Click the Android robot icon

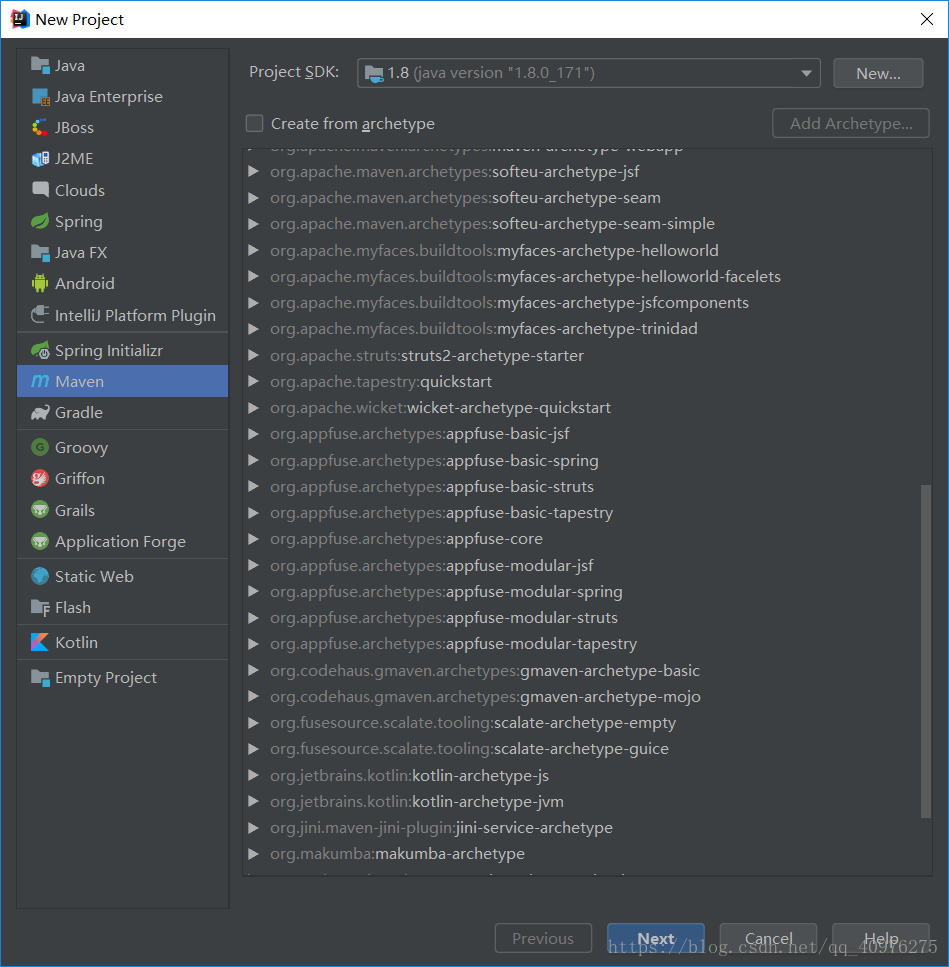coord(40,283)
